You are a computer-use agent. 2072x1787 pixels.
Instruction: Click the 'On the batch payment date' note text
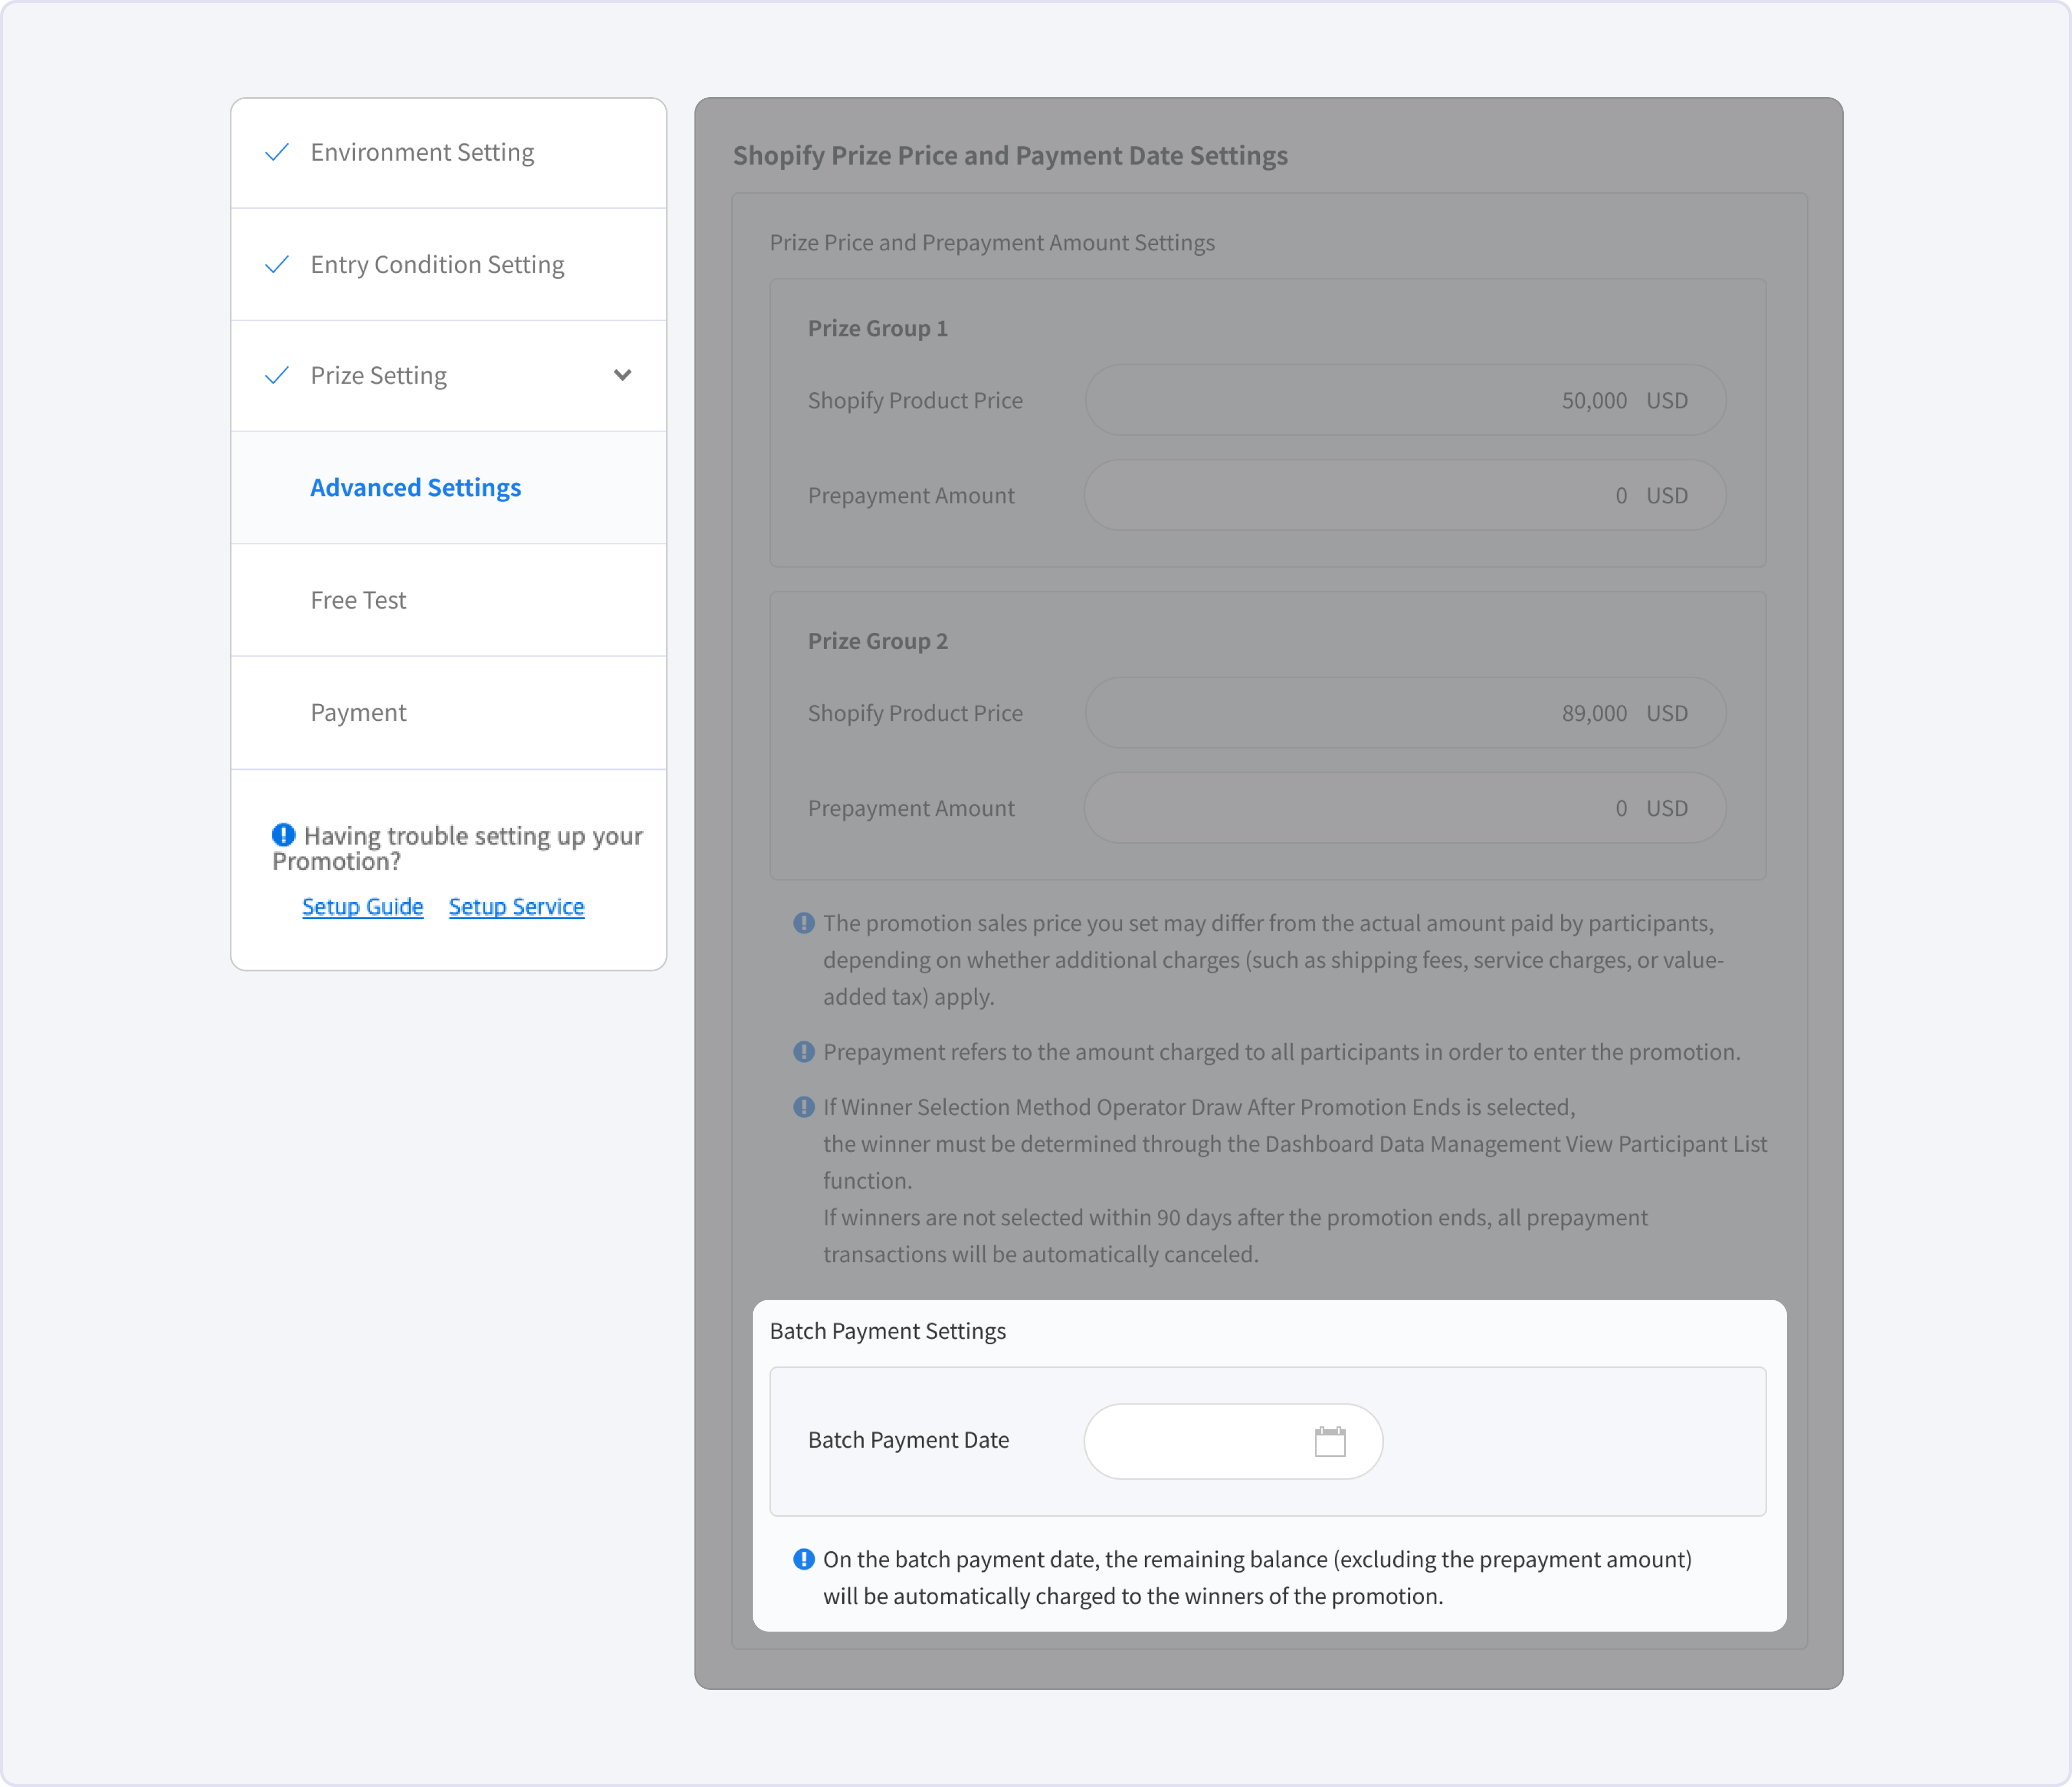tap(1257, 1578)
